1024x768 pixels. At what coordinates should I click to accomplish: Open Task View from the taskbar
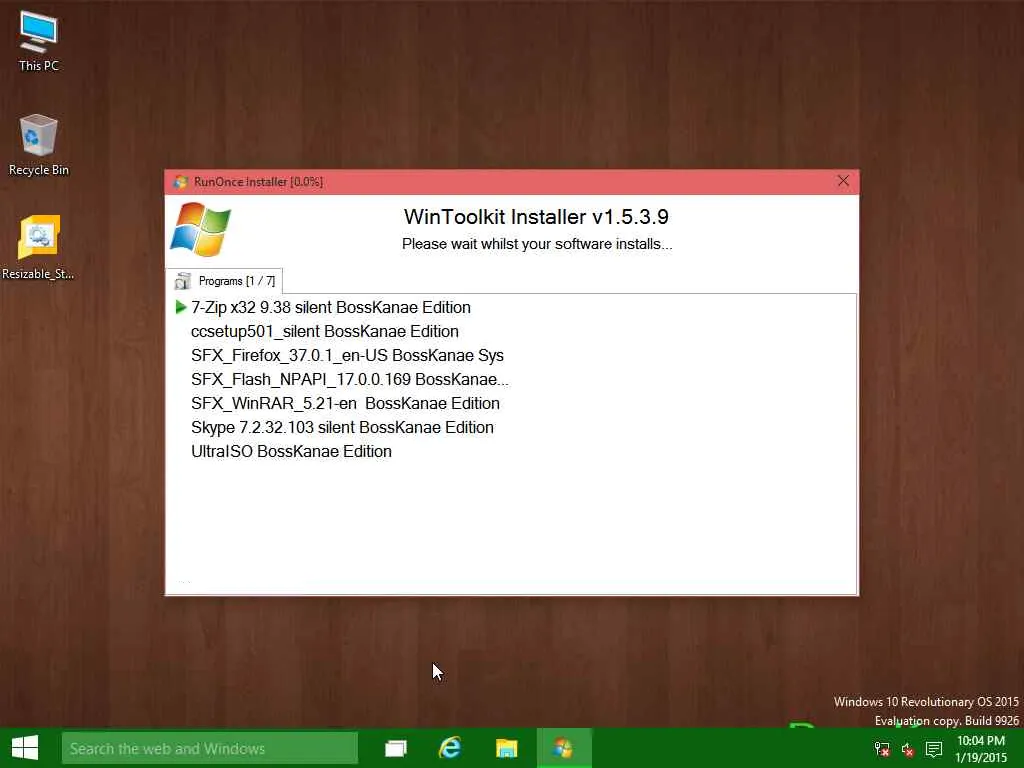396,748
